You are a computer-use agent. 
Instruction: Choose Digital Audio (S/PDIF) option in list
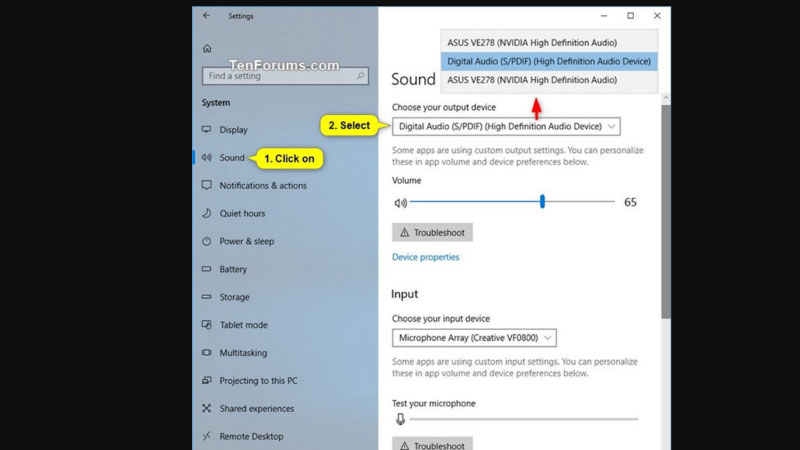click(x=549, y=61)
